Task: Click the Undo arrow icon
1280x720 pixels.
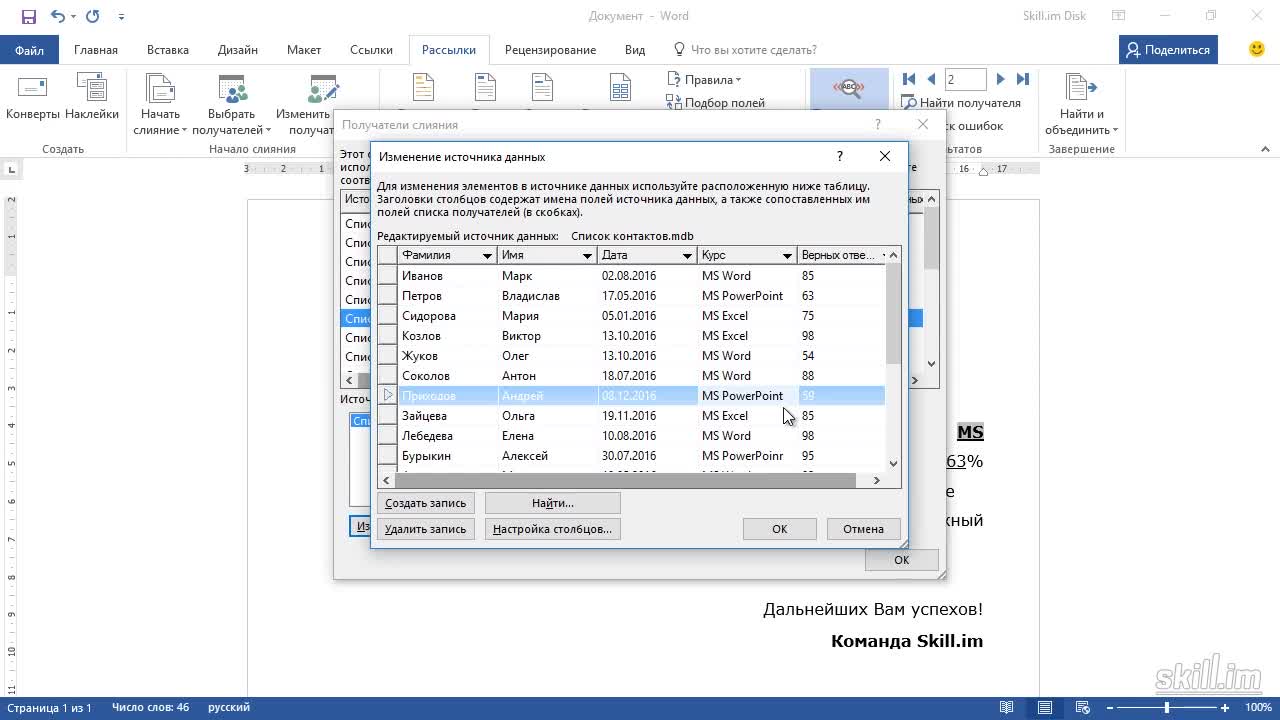Action: (x=57, y=16)
